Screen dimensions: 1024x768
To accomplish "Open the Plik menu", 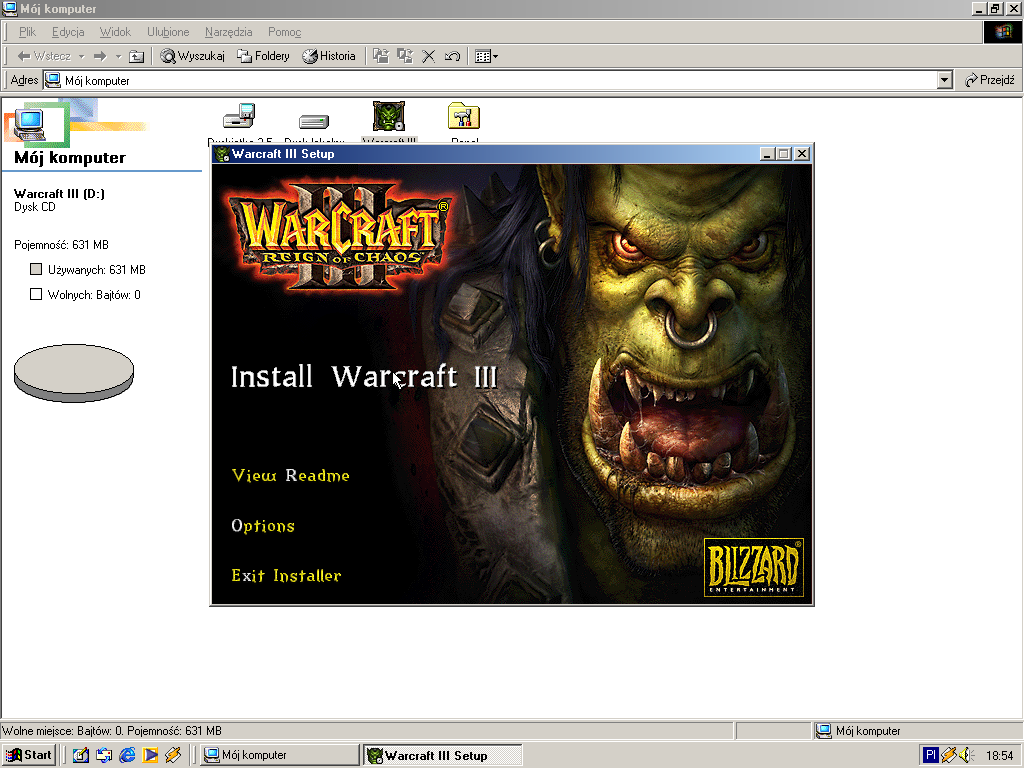I will point(27,31).
